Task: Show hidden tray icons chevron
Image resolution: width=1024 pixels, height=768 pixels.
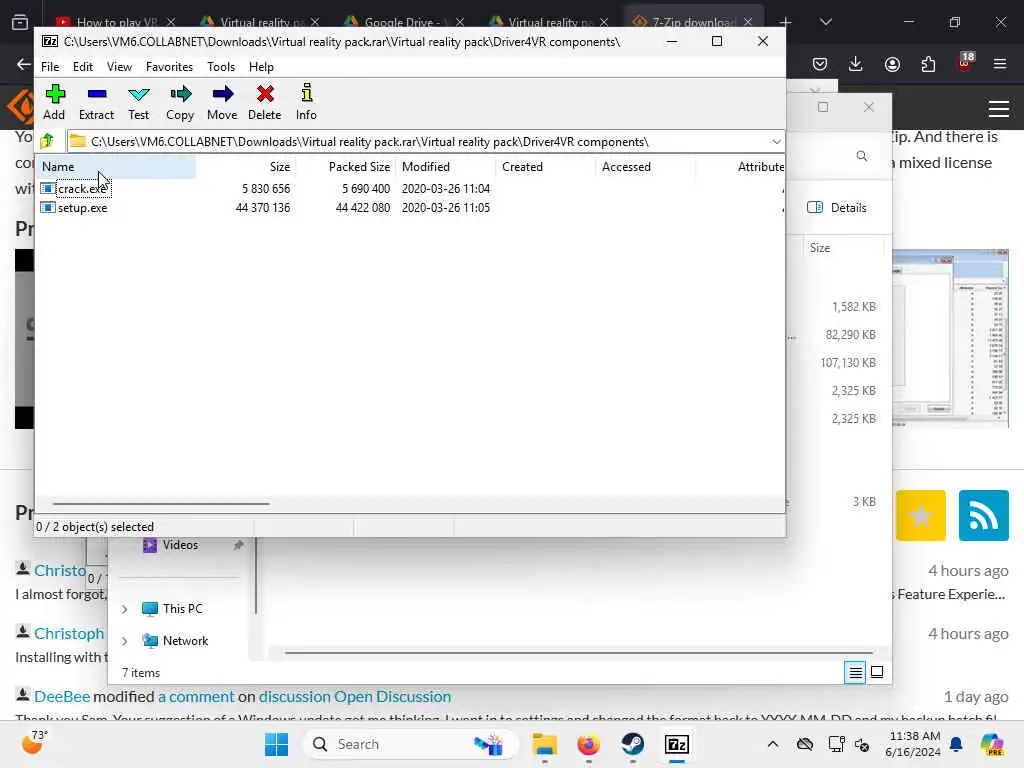Action: point(773,744)
